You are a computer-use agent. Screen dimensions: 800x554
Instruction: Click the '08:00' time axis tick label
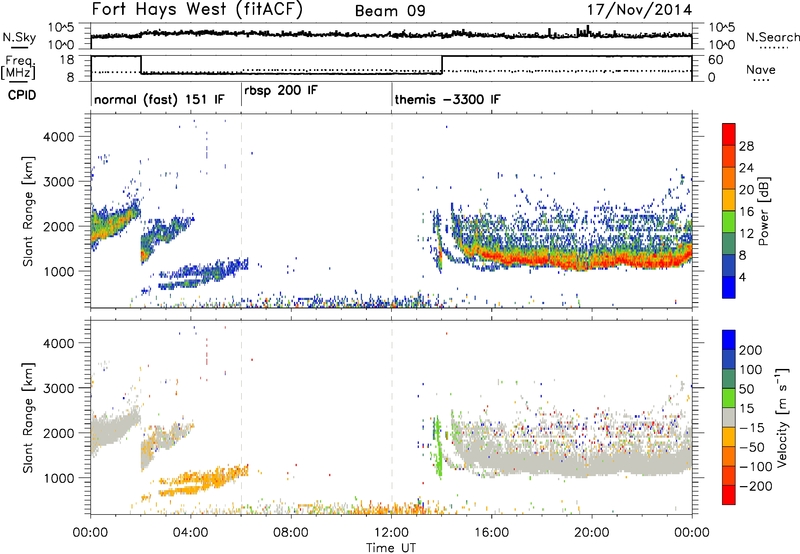point(291,533)
